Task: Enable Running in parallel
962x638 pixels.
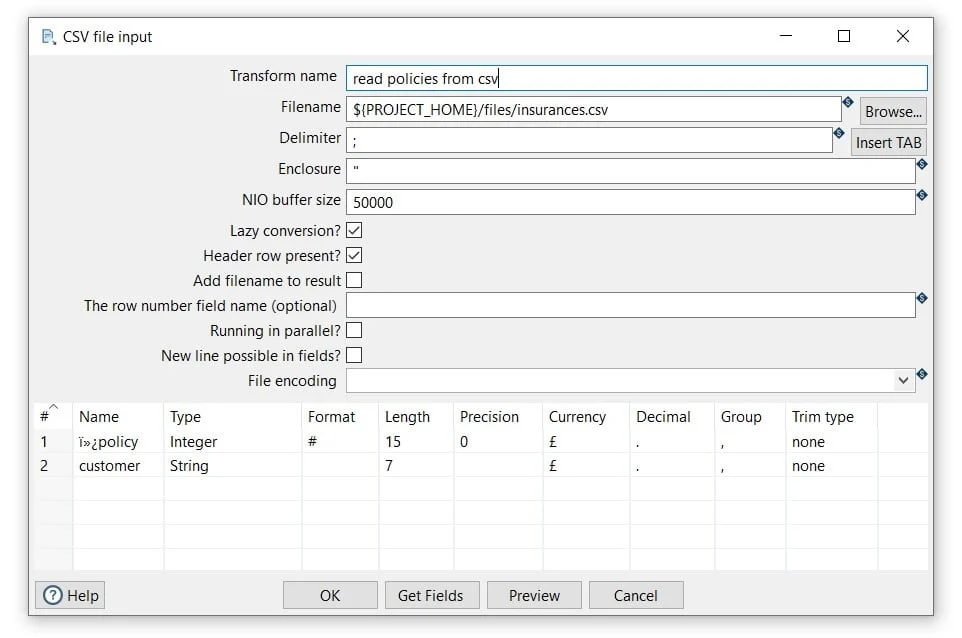Action: click(x=354, y=330)
